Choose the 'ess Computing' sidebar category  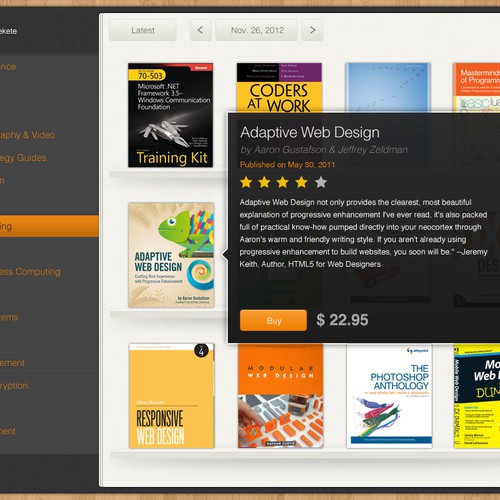(49, 272)
